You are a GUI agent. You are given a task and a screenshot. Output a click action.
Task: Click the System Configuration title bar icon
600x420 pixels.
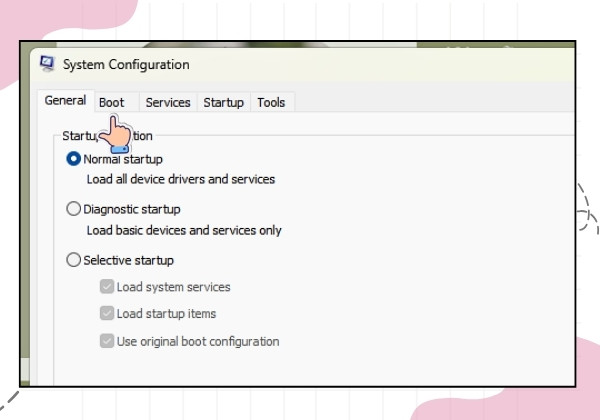[x=47, y=63]
